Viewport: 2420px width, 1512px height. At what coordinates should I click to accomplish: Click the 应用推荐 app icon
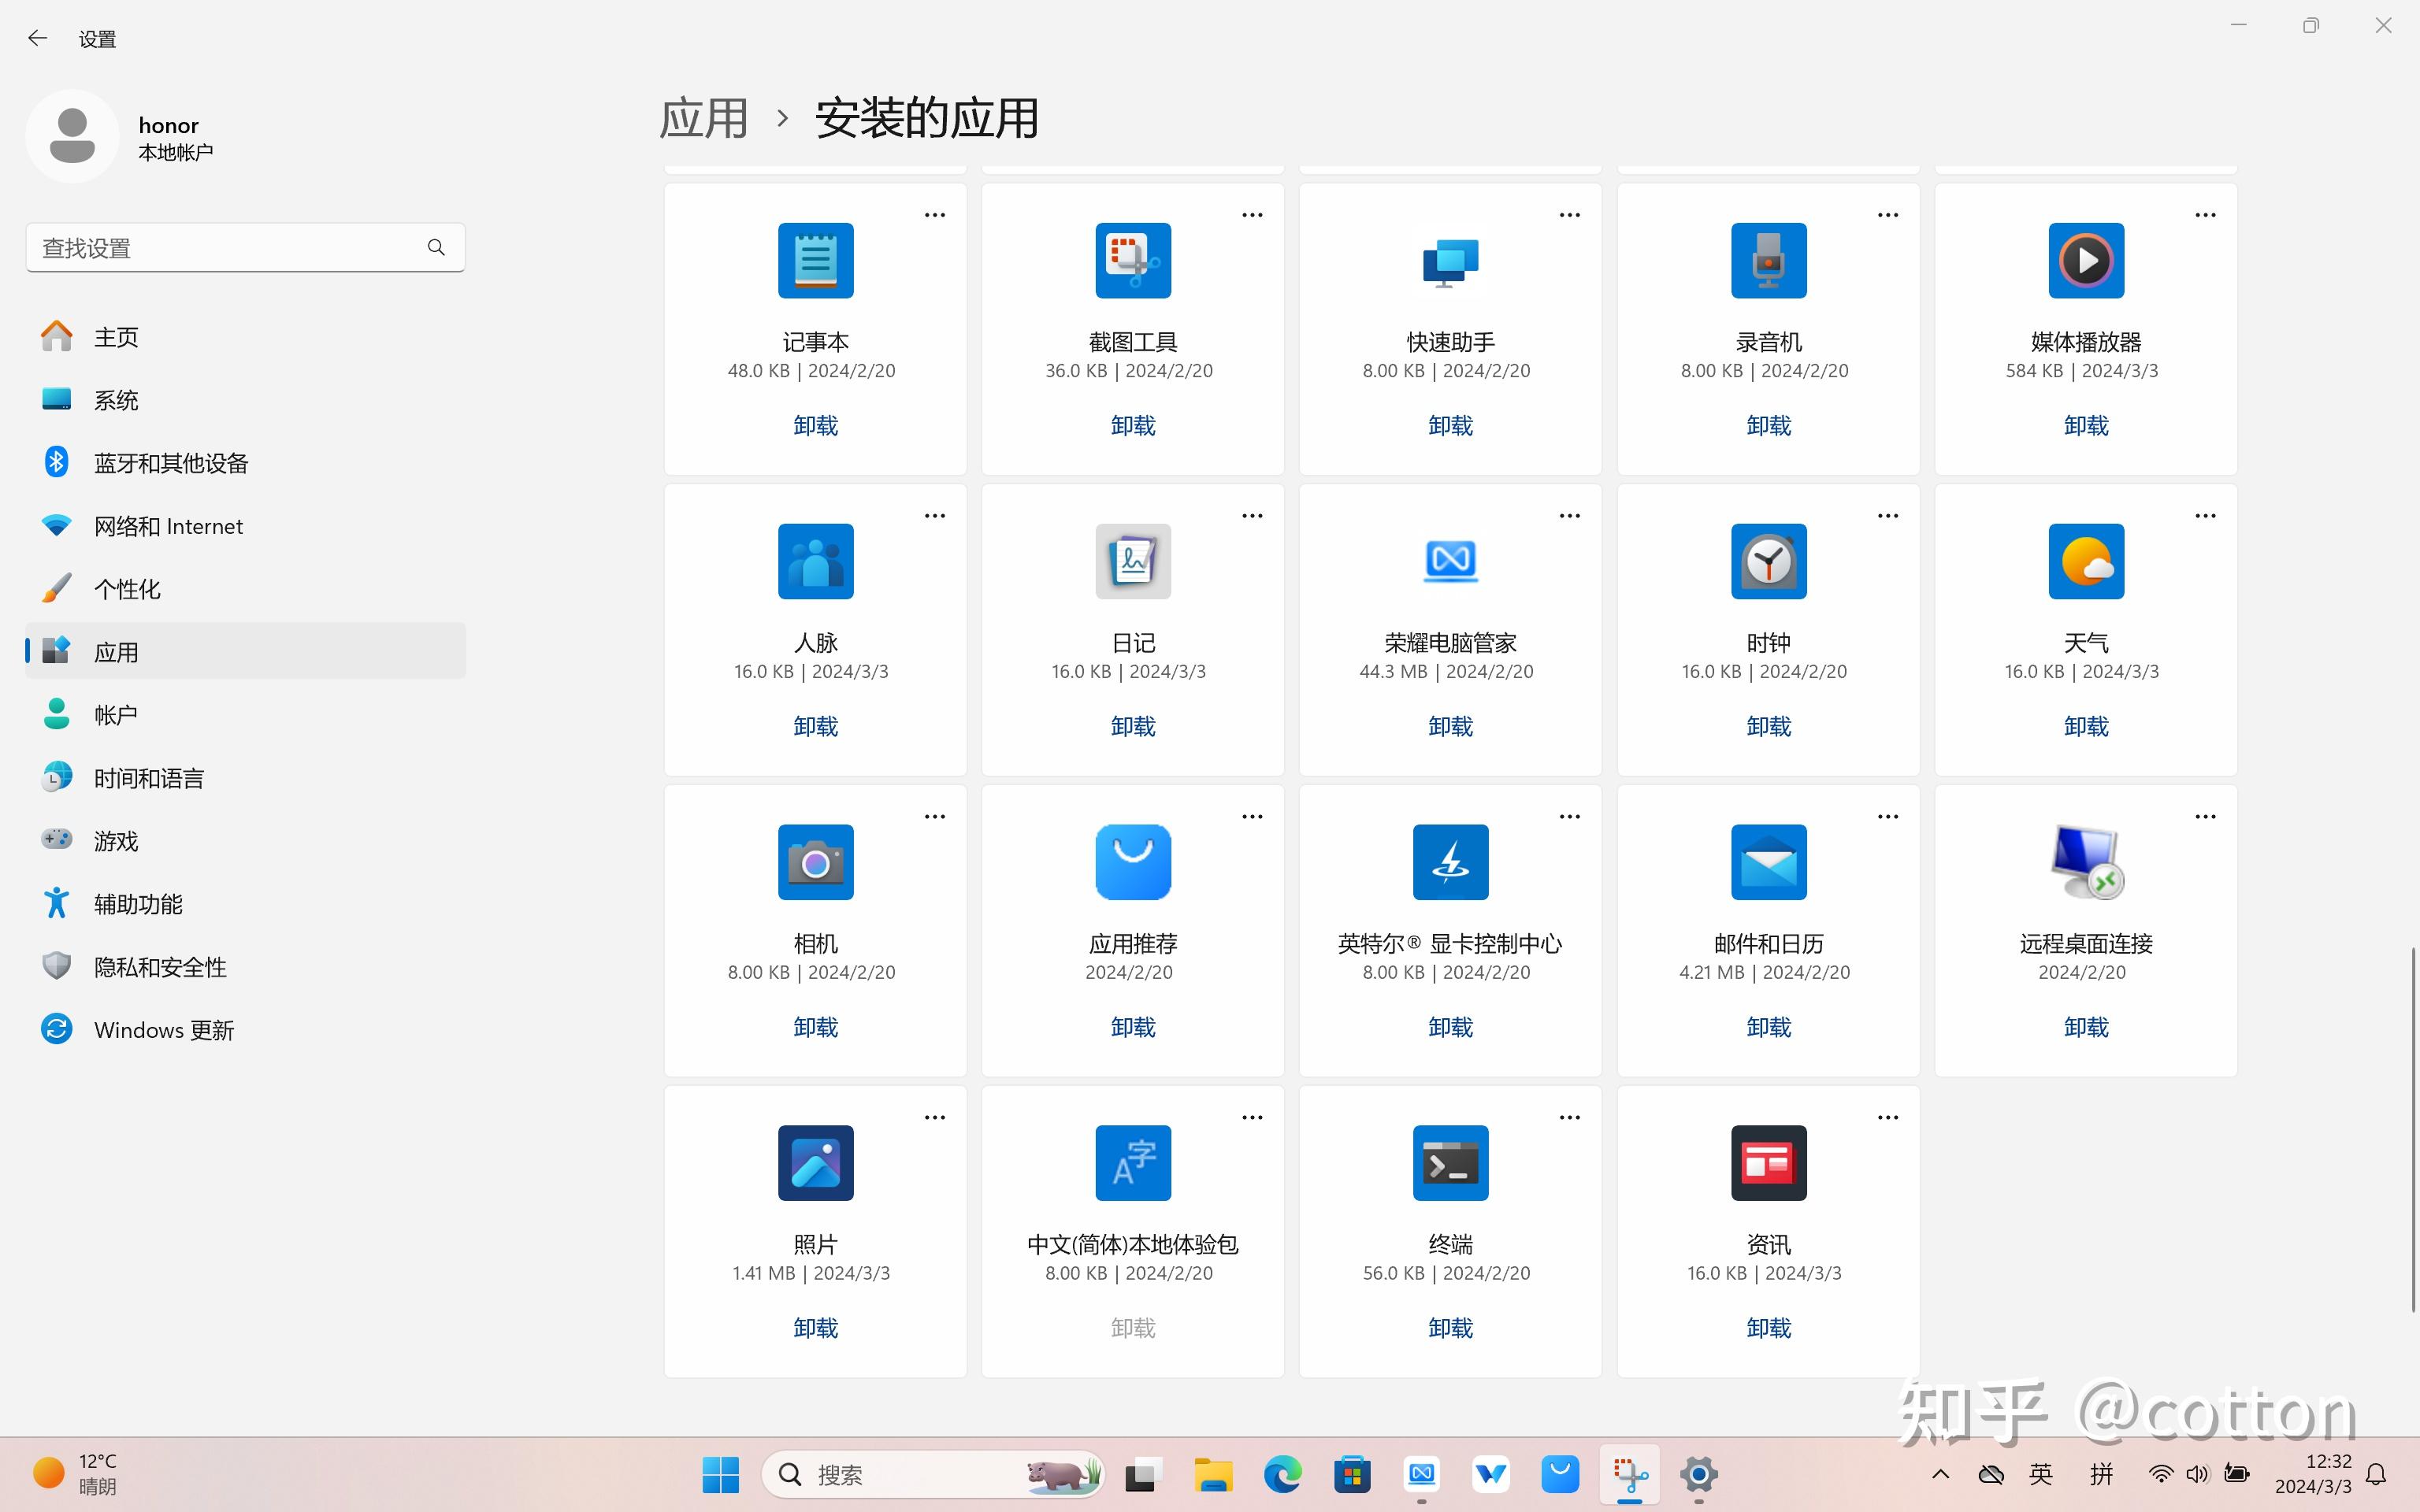click(x=1133, y=862)
